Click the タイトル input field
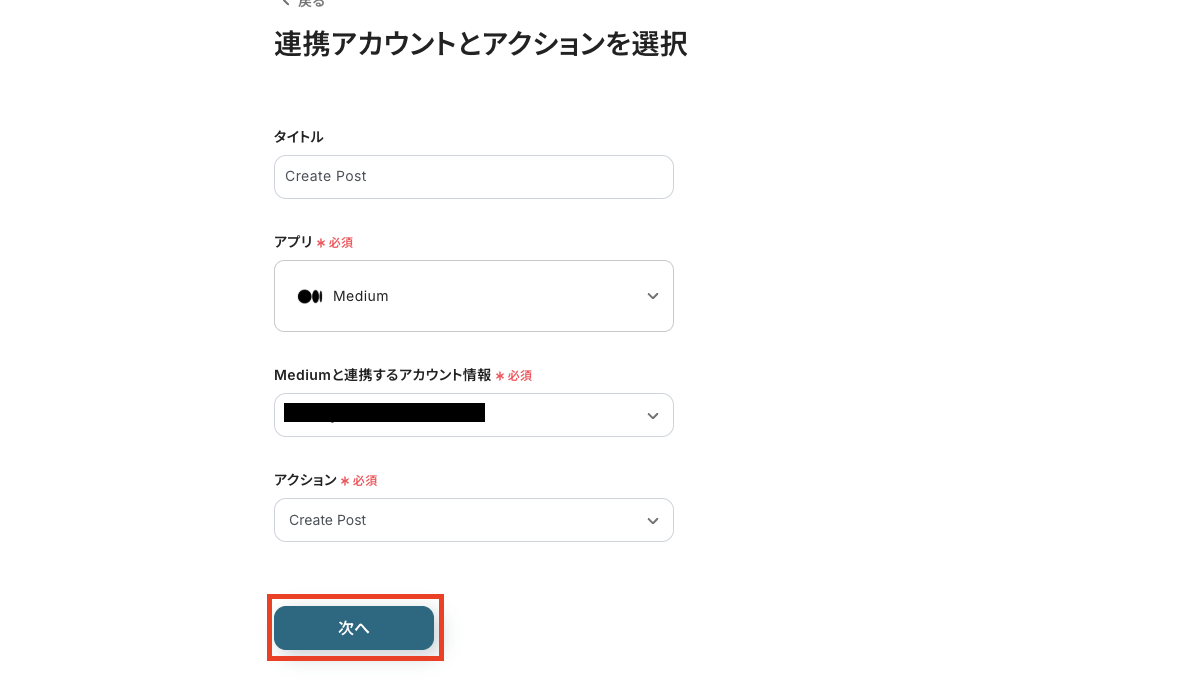 pyautogui.click(x=473, y=177)
